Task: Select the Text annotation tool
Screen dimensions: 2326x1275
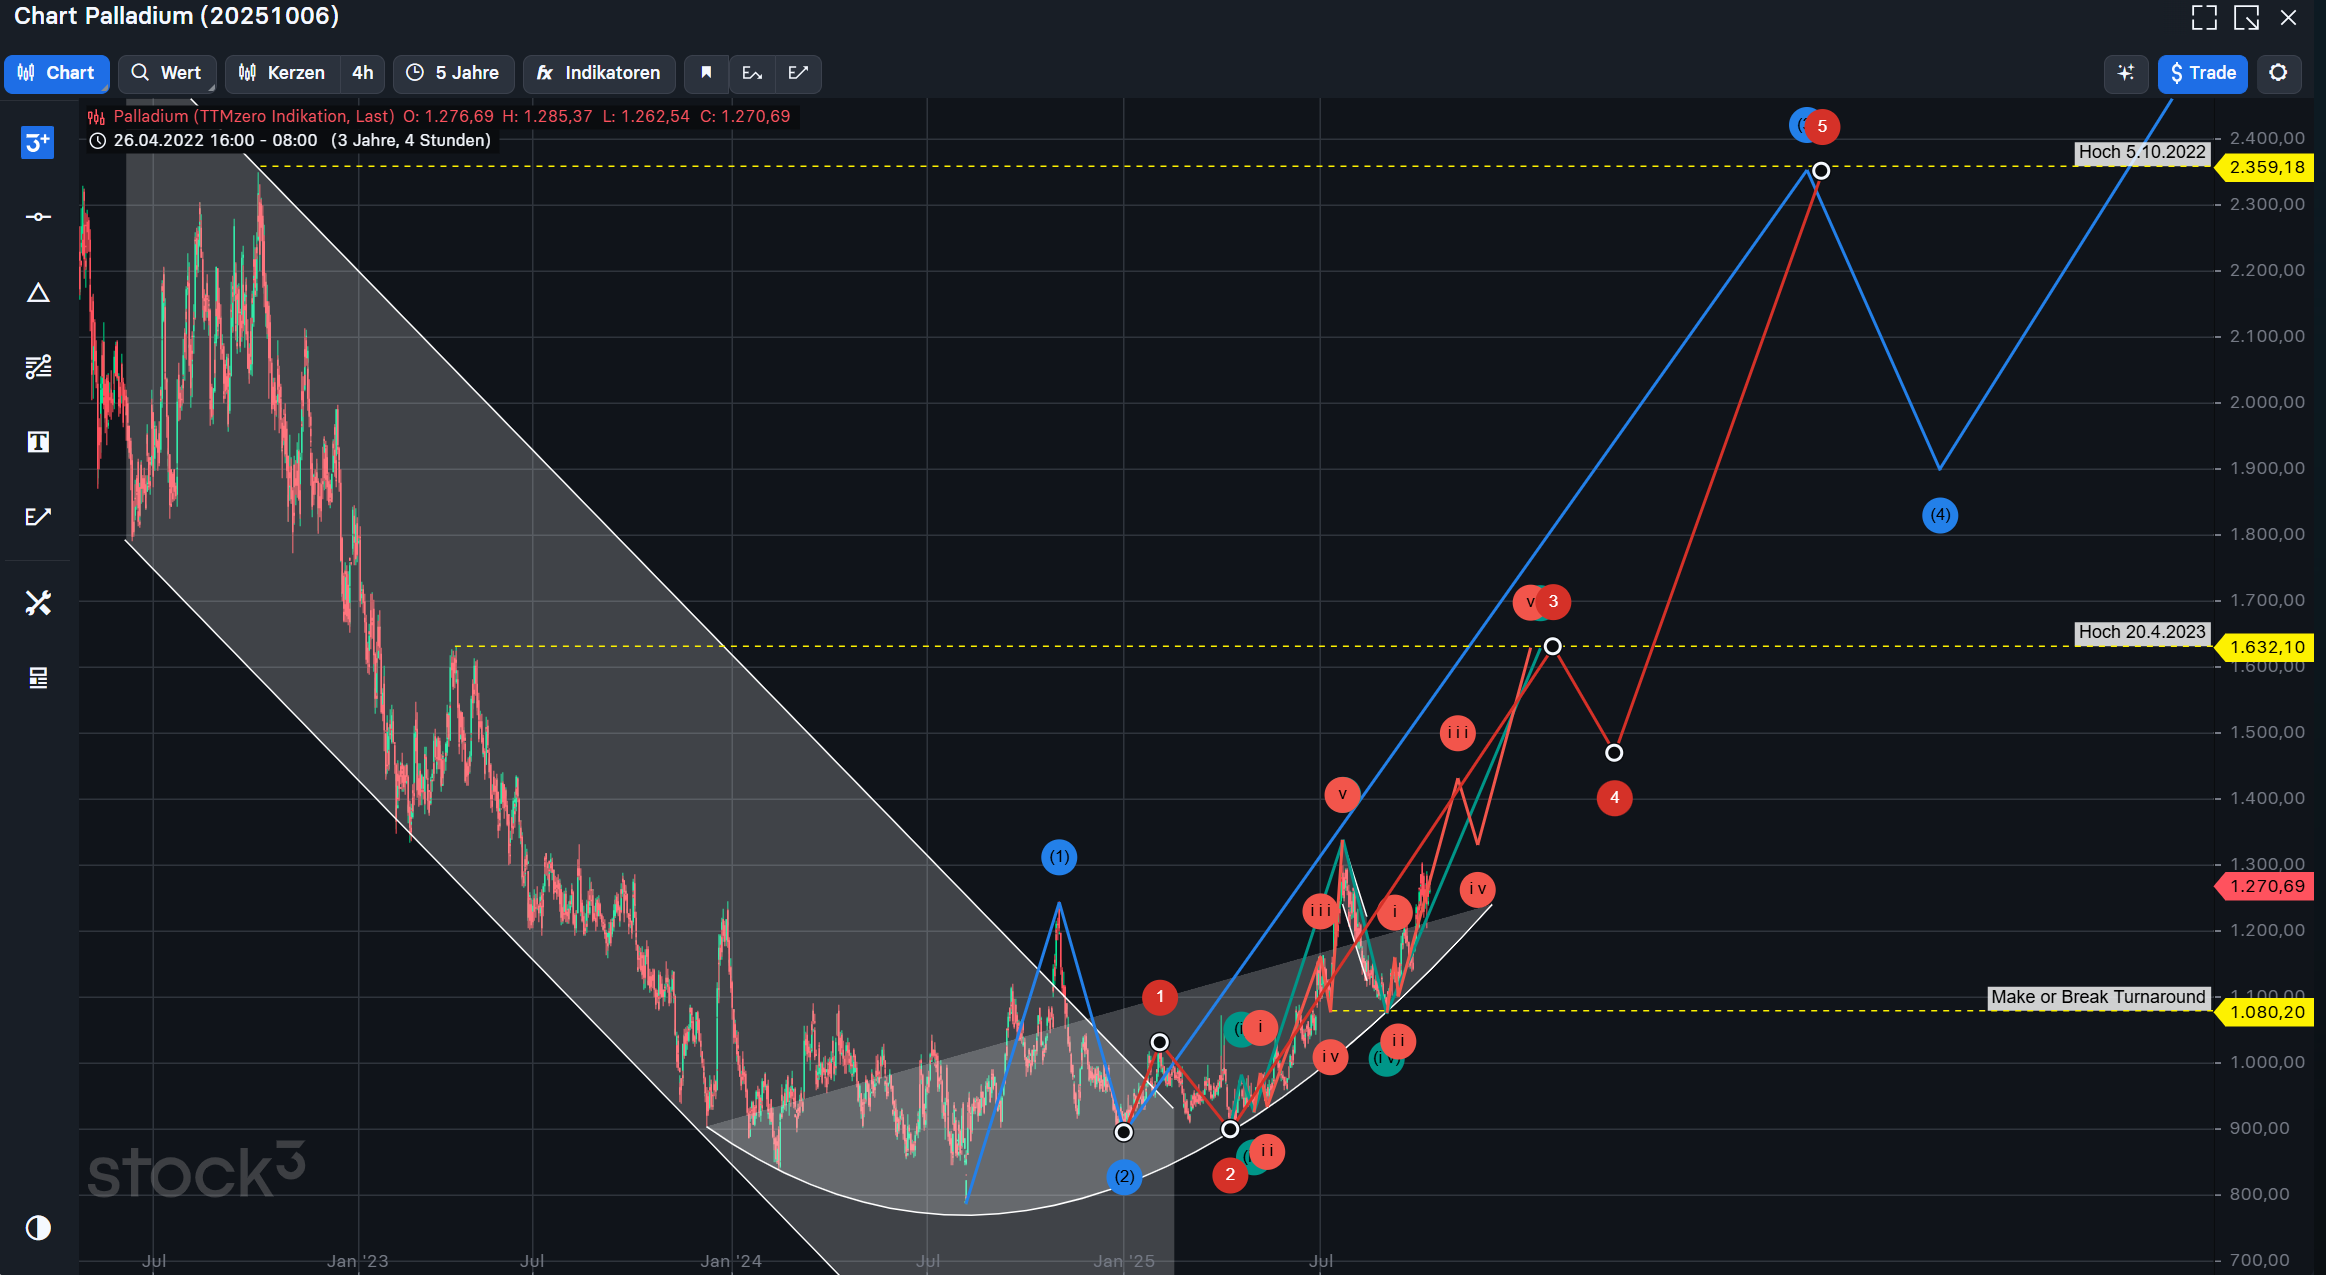Action: (x=38, y=442)
